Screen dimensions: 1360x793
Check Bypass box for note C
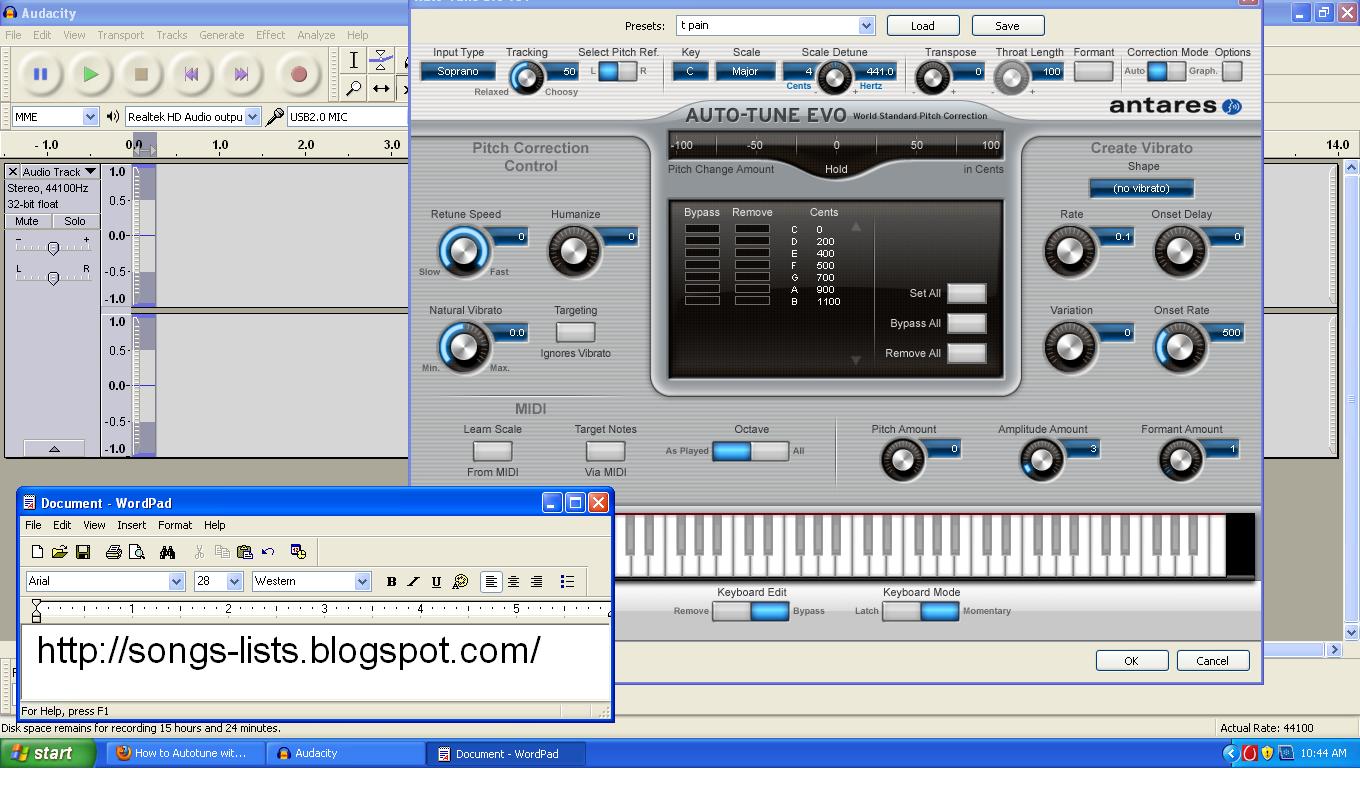tap(702, 229)
